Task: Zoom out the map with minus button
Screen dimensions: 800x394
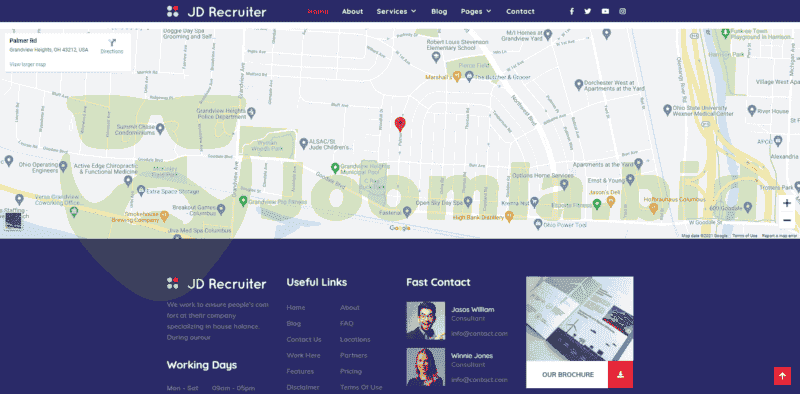Action: tap(787, 220)
